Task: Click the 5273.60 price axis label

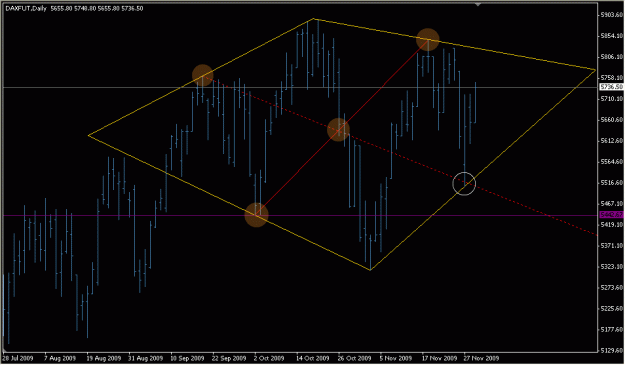Action: point(612,288)
